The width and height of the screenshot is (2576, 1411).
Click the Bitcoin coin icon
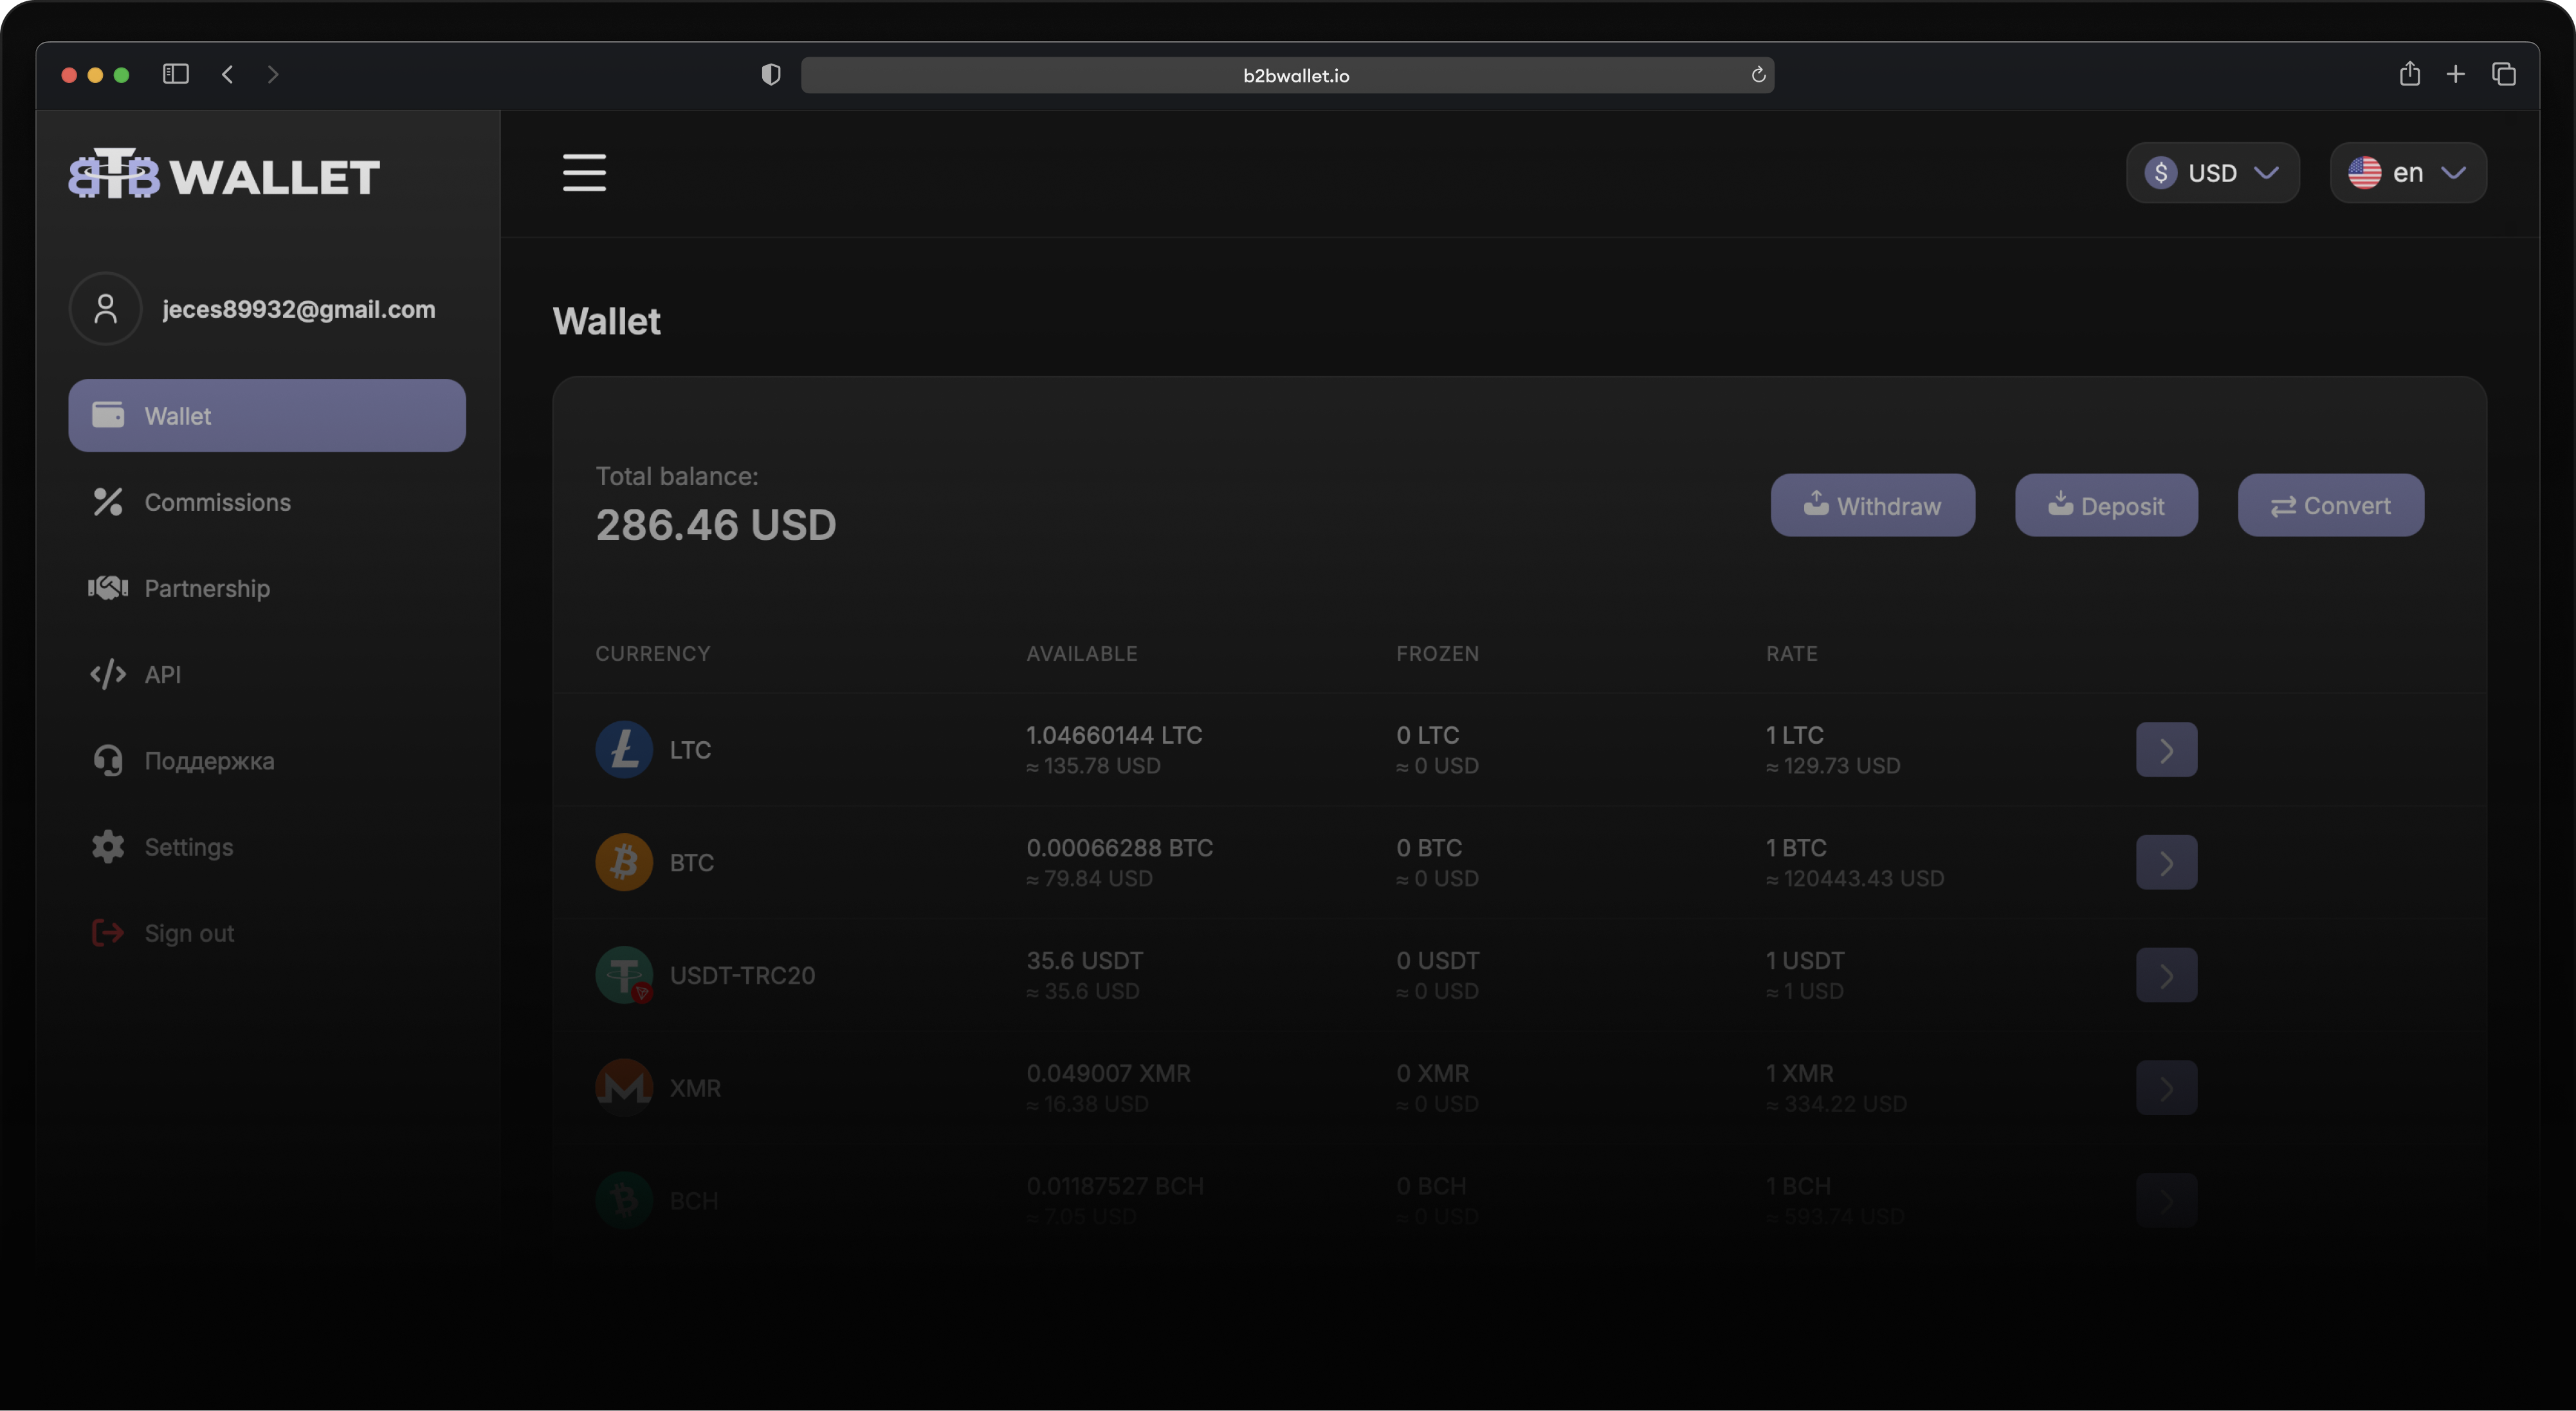click(624, 862)
